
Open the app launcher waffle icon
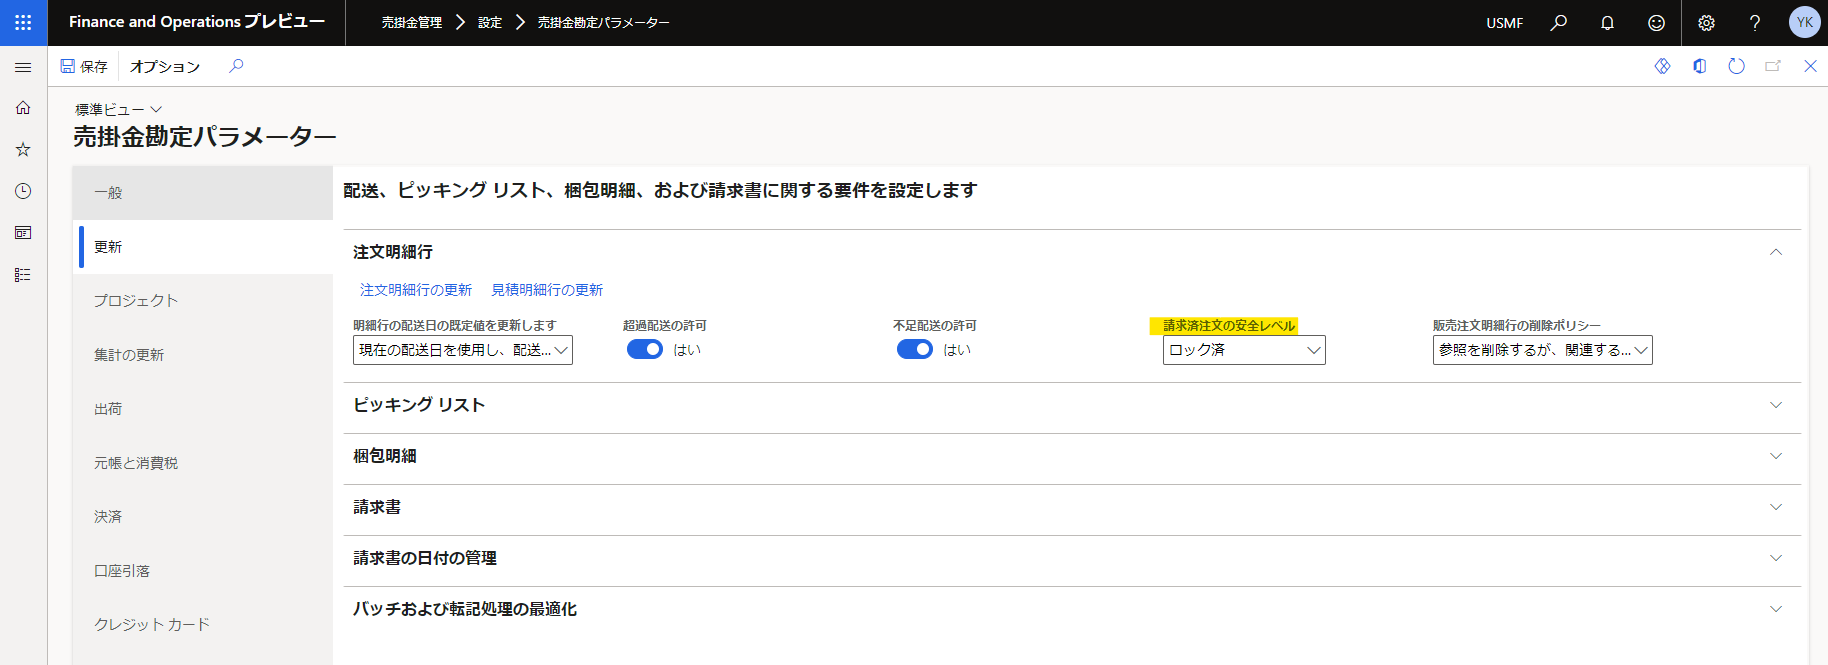(23, 22)
